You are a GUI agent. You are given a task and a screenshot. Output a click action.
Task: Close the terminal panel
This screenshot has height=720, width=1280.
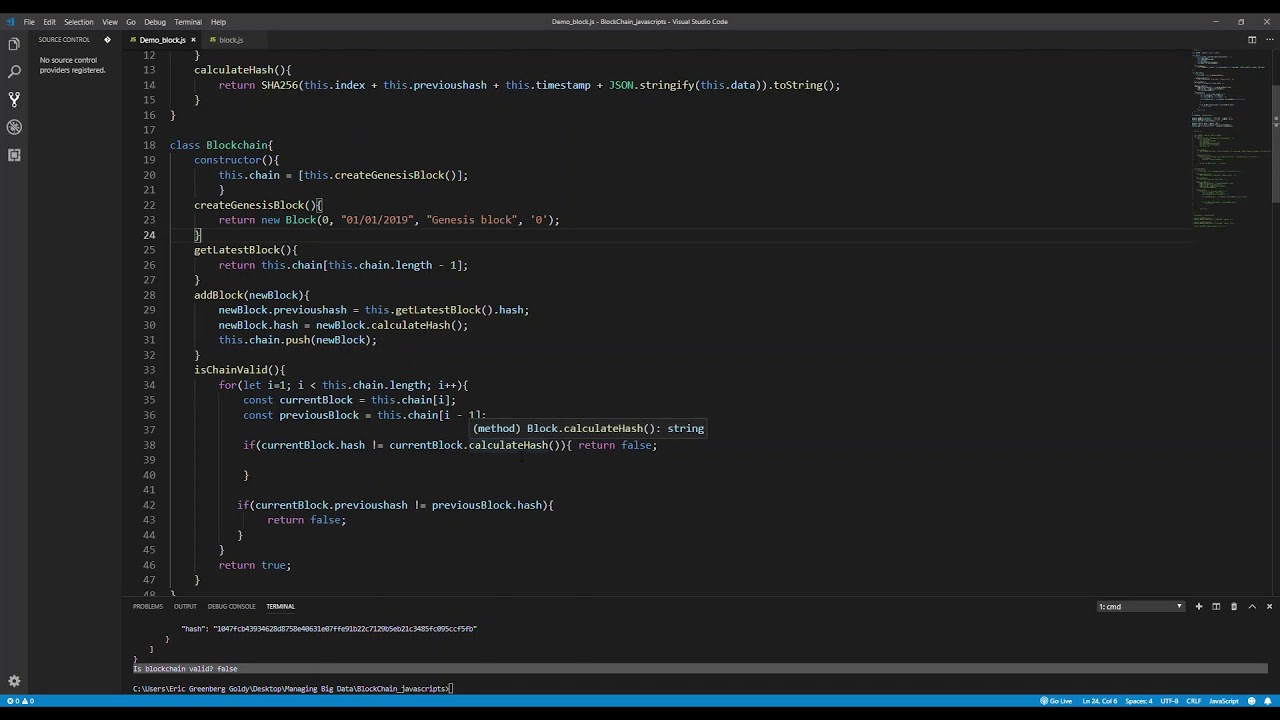coord(1269,606)
